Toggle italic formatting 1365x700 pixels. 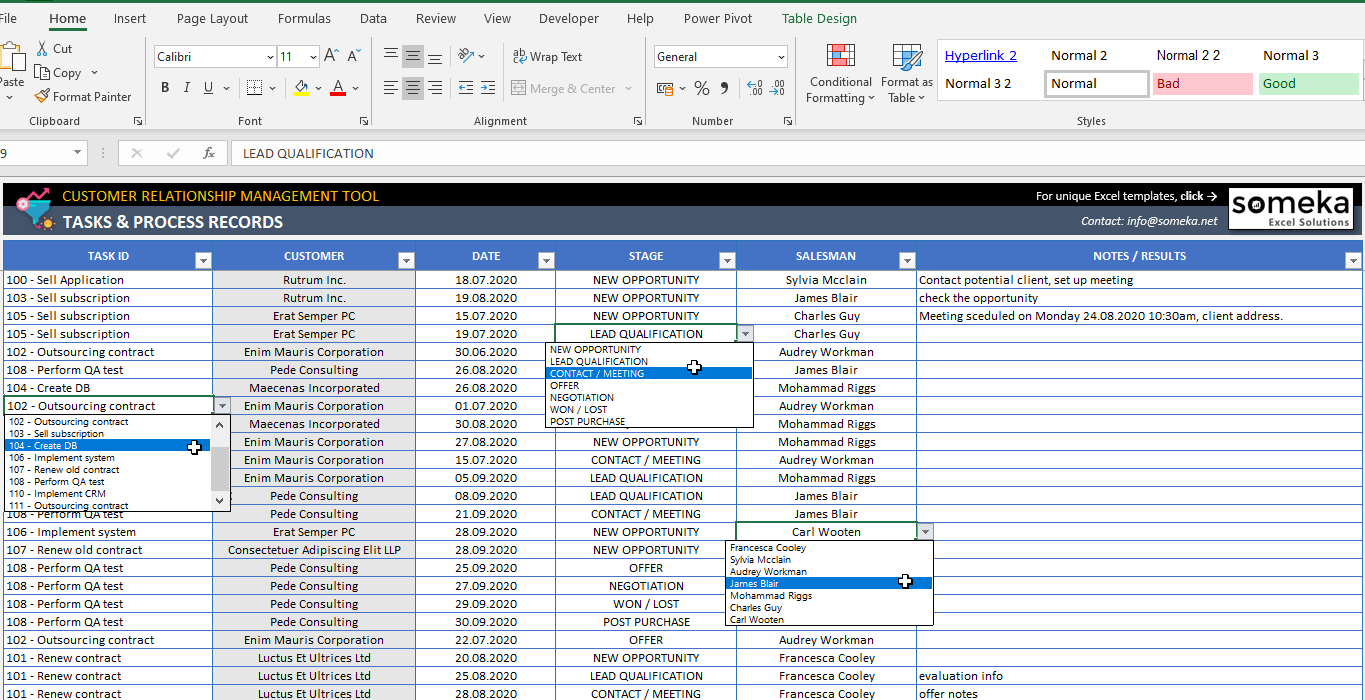[186, 88]
